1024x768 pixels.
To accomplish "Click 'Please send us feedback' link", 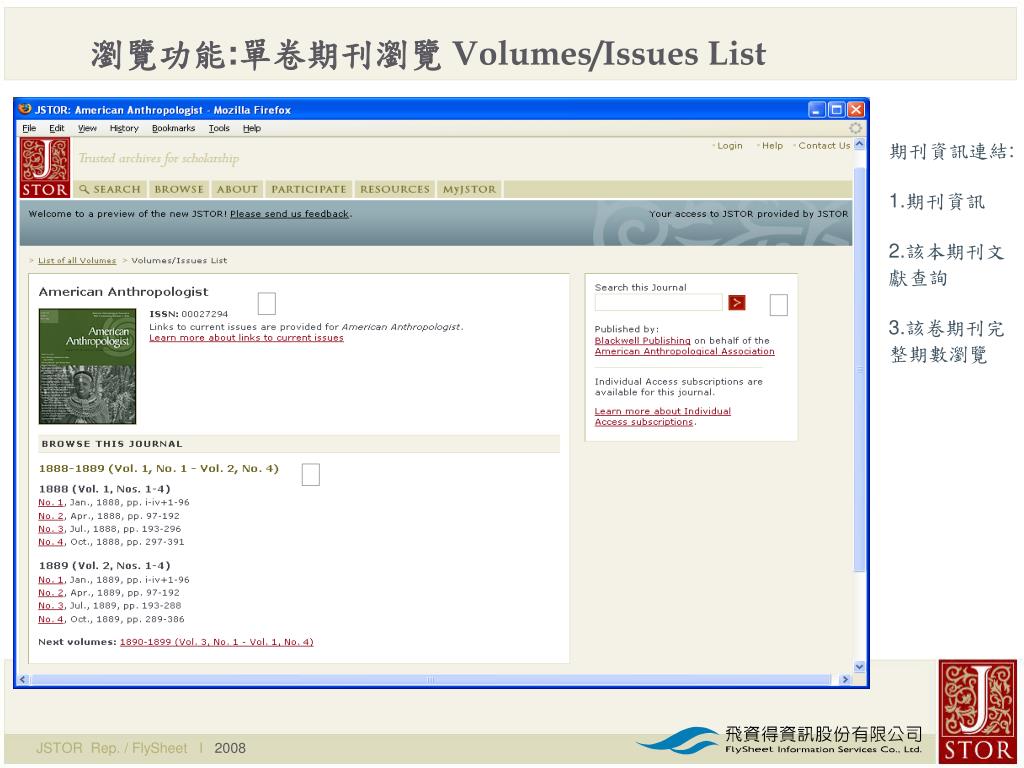I will coord(289,214).
